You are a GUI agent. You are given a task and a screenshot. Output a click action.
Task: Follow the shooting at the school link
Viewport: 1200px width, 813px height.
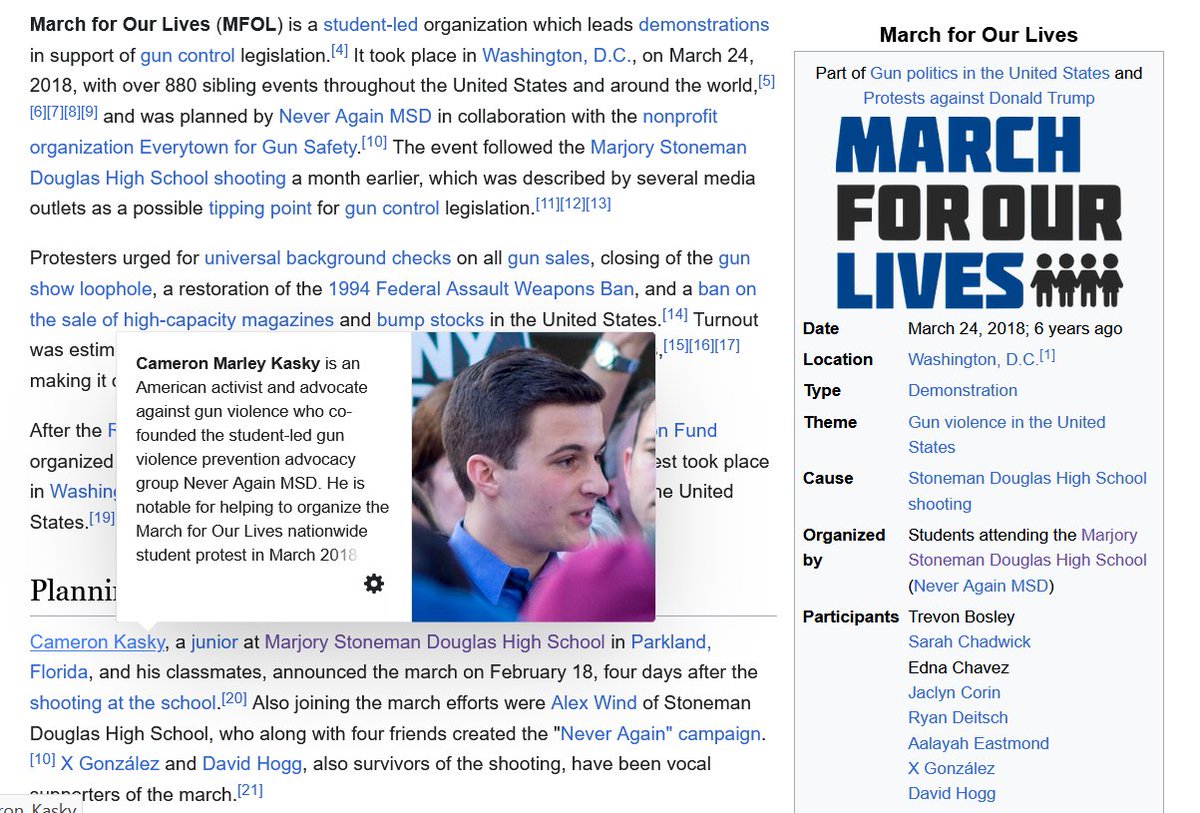click(123, 703)
